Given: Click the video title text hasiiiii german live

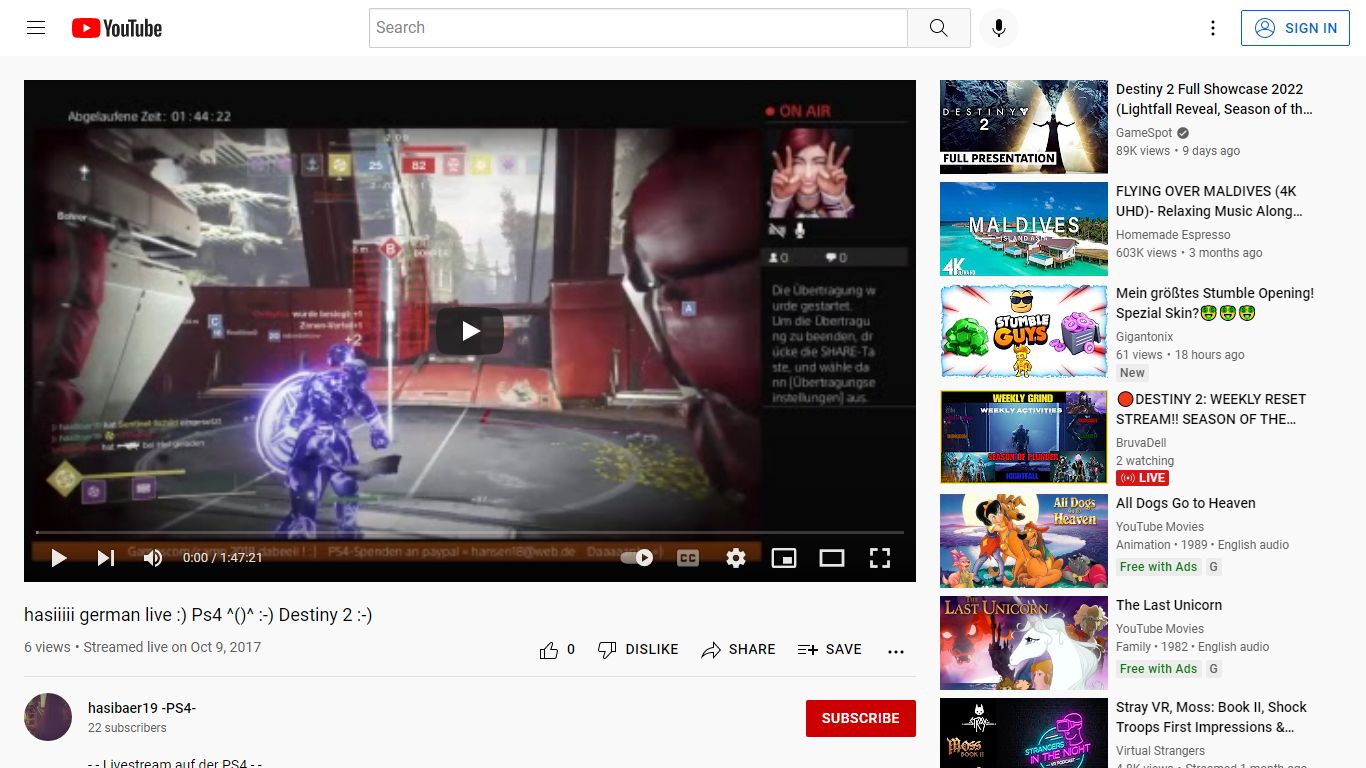Looking at the screenshot, I should (x=198, y=615).
